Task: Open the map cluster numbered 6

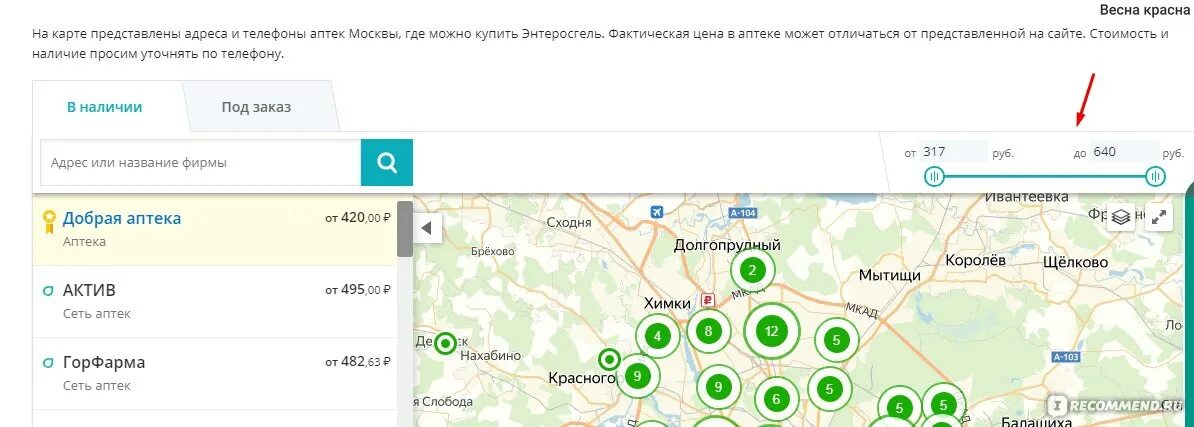Action: point(776,399)
